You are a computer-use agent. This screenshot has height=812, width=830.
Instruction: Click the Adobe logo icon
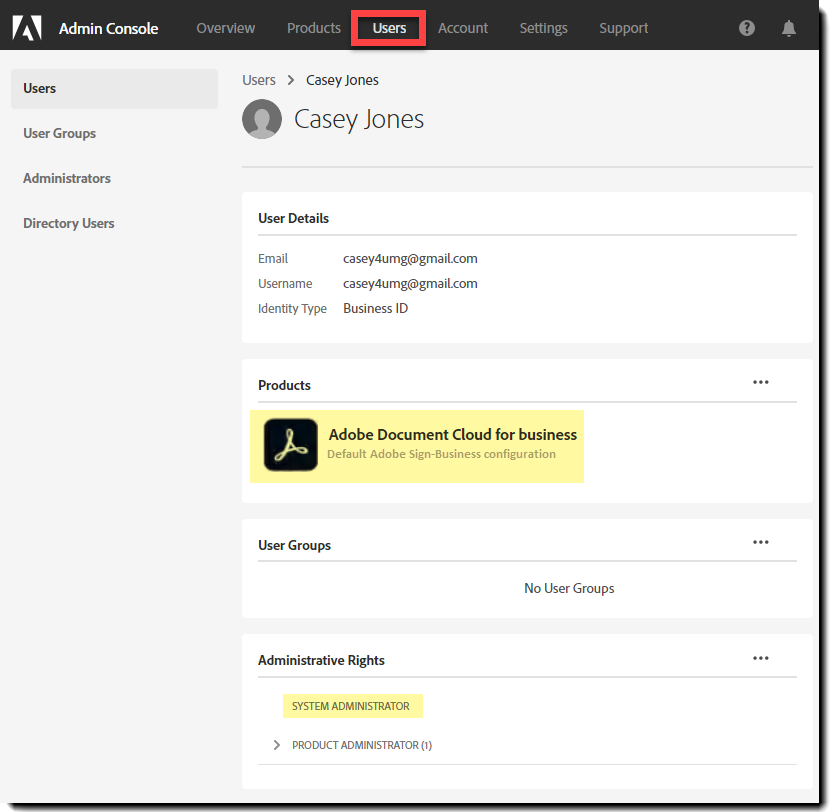pyautogui.click(x=27, y=28)
